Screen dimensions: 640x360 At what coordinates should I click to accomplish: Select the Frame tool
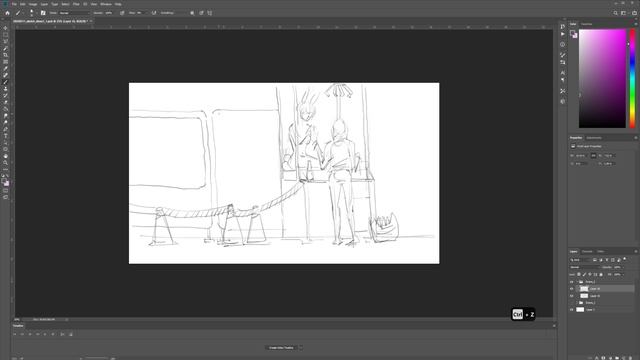(5, 62)
